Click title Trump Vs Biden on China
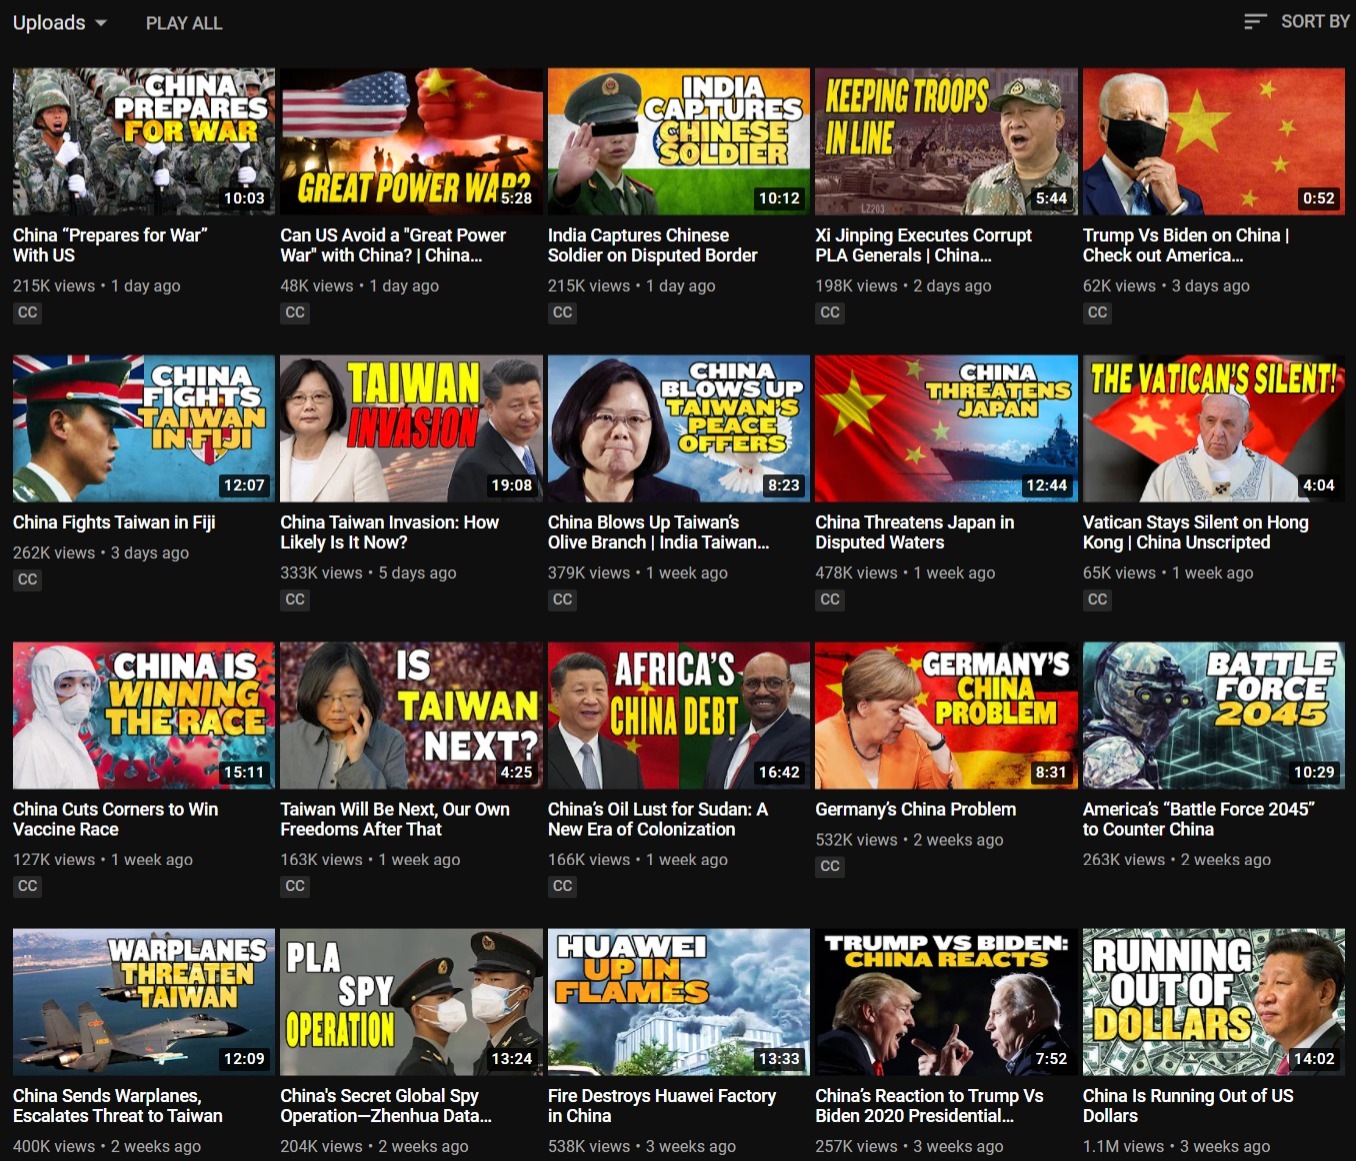The image size is (1356, 1161). pos(1186,245)
